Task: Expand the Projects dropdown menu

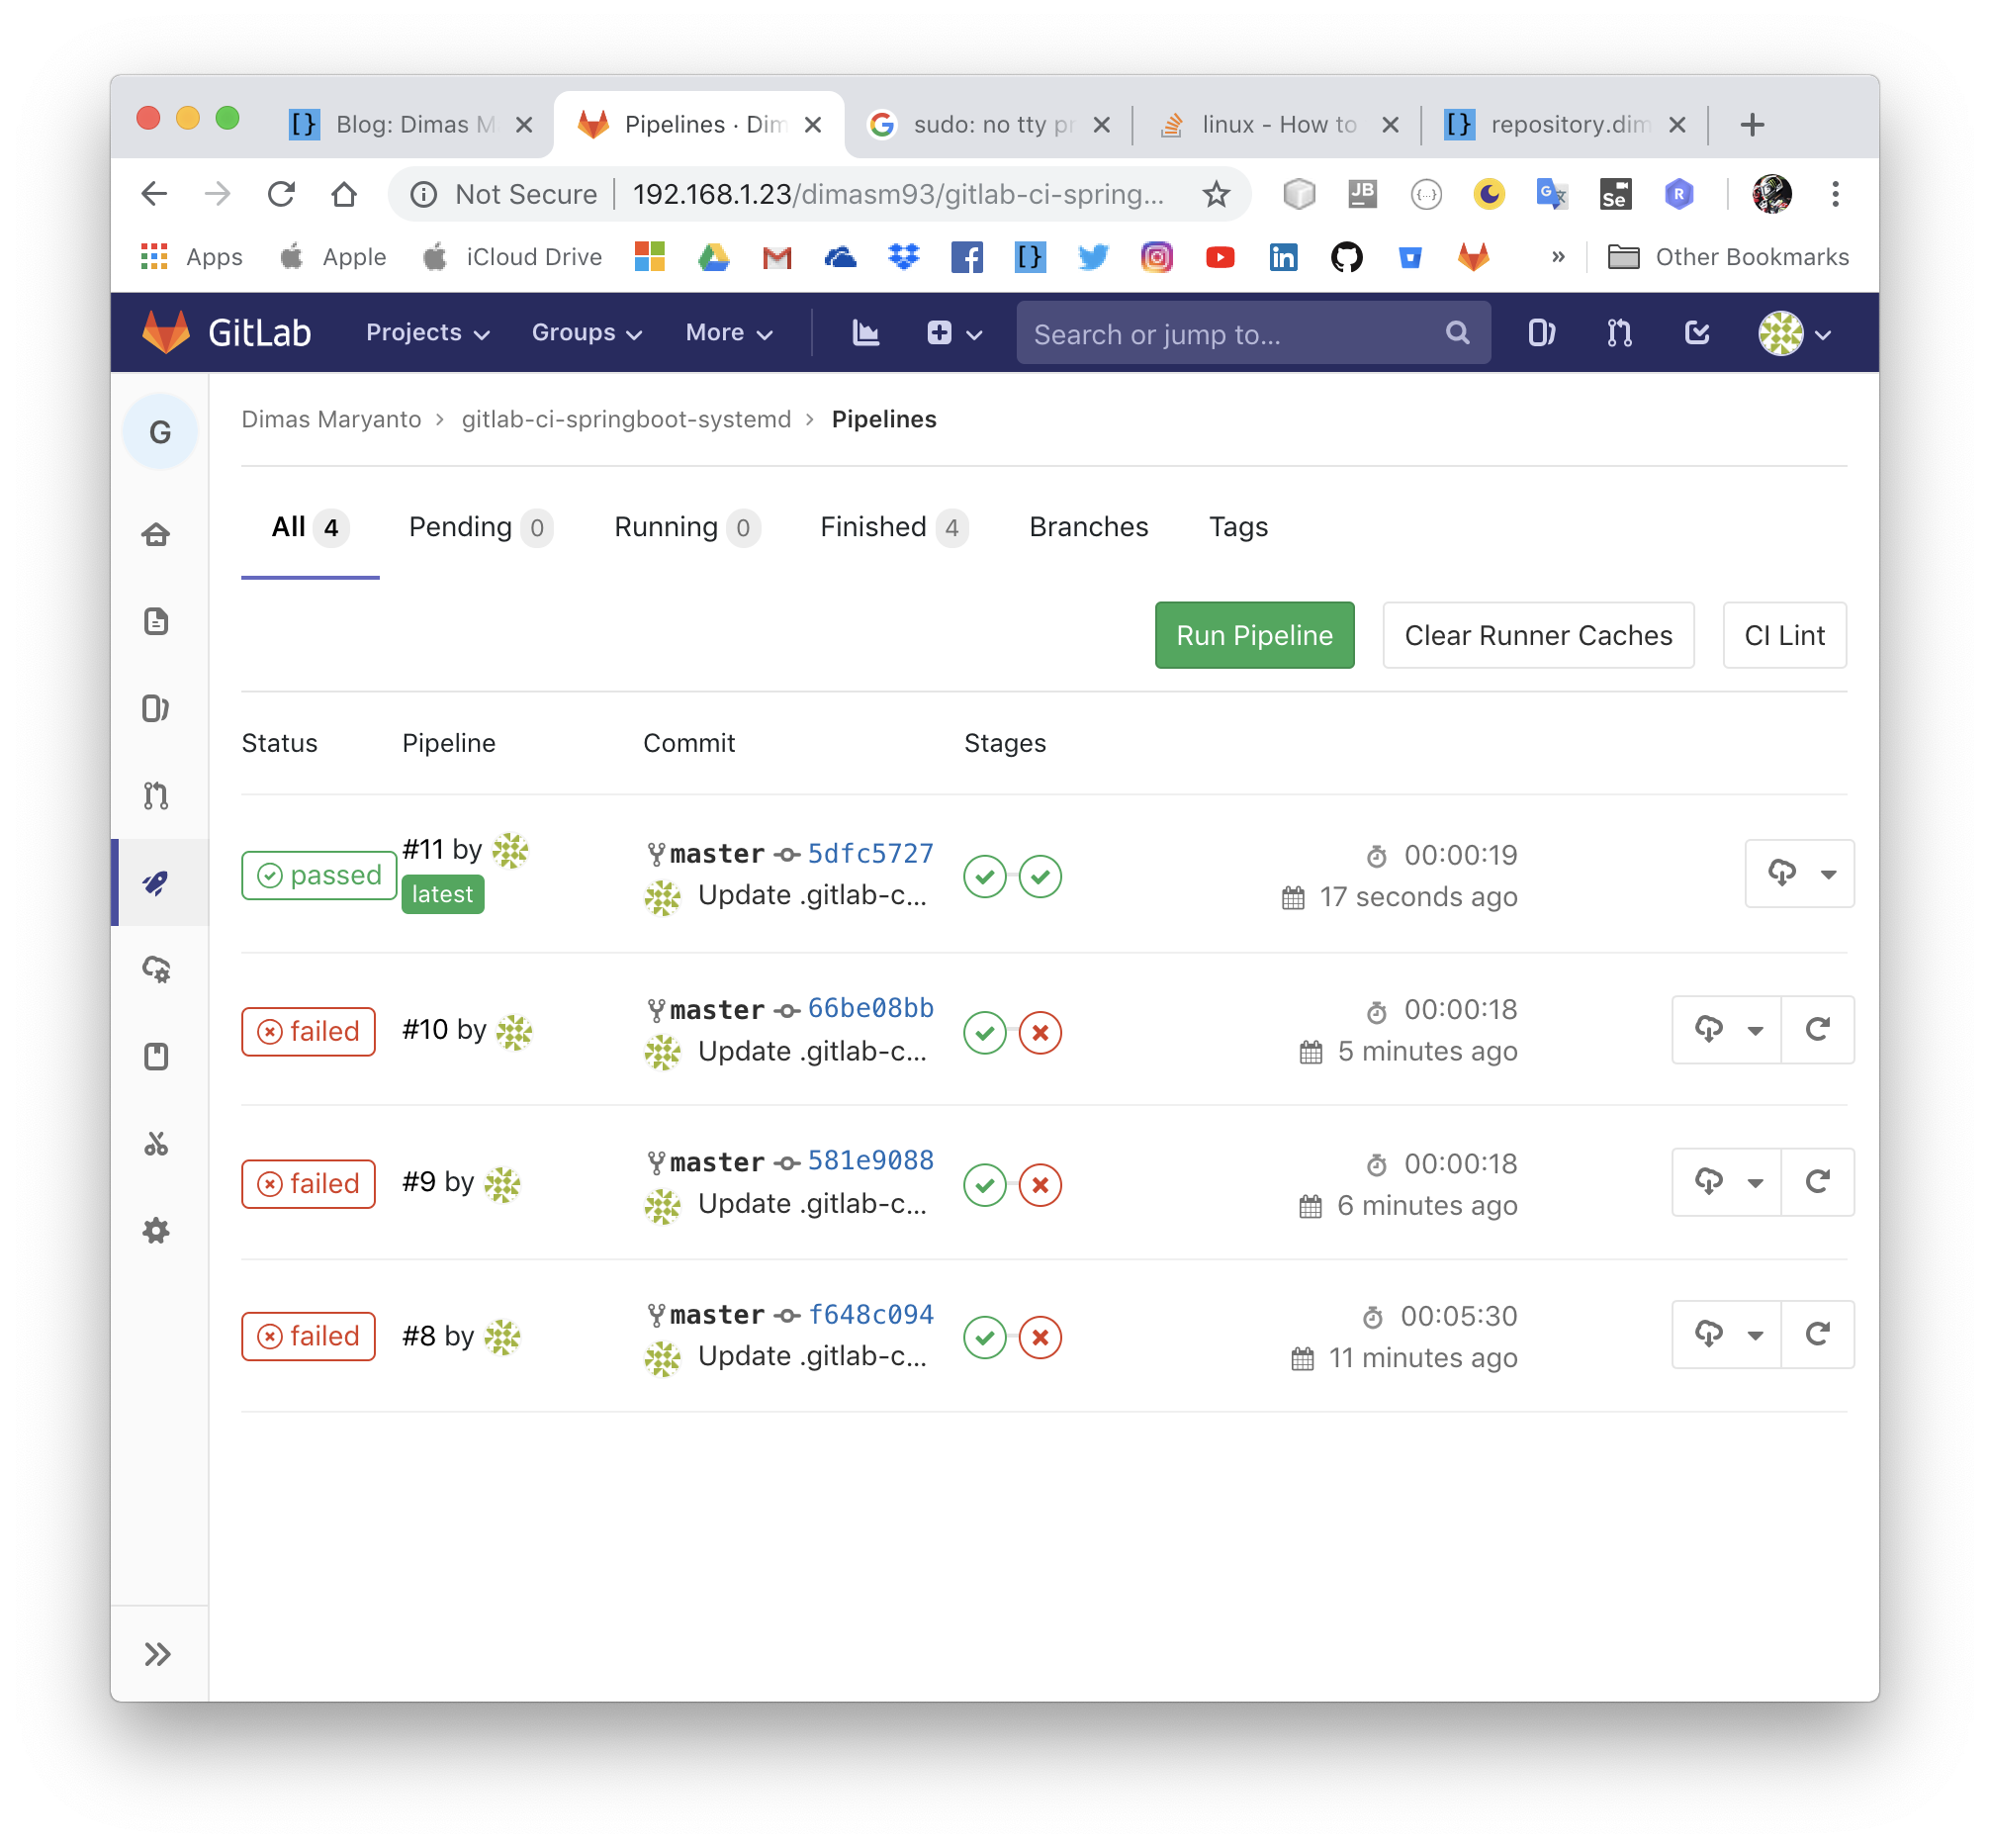Action: click(x=427, y=332)
